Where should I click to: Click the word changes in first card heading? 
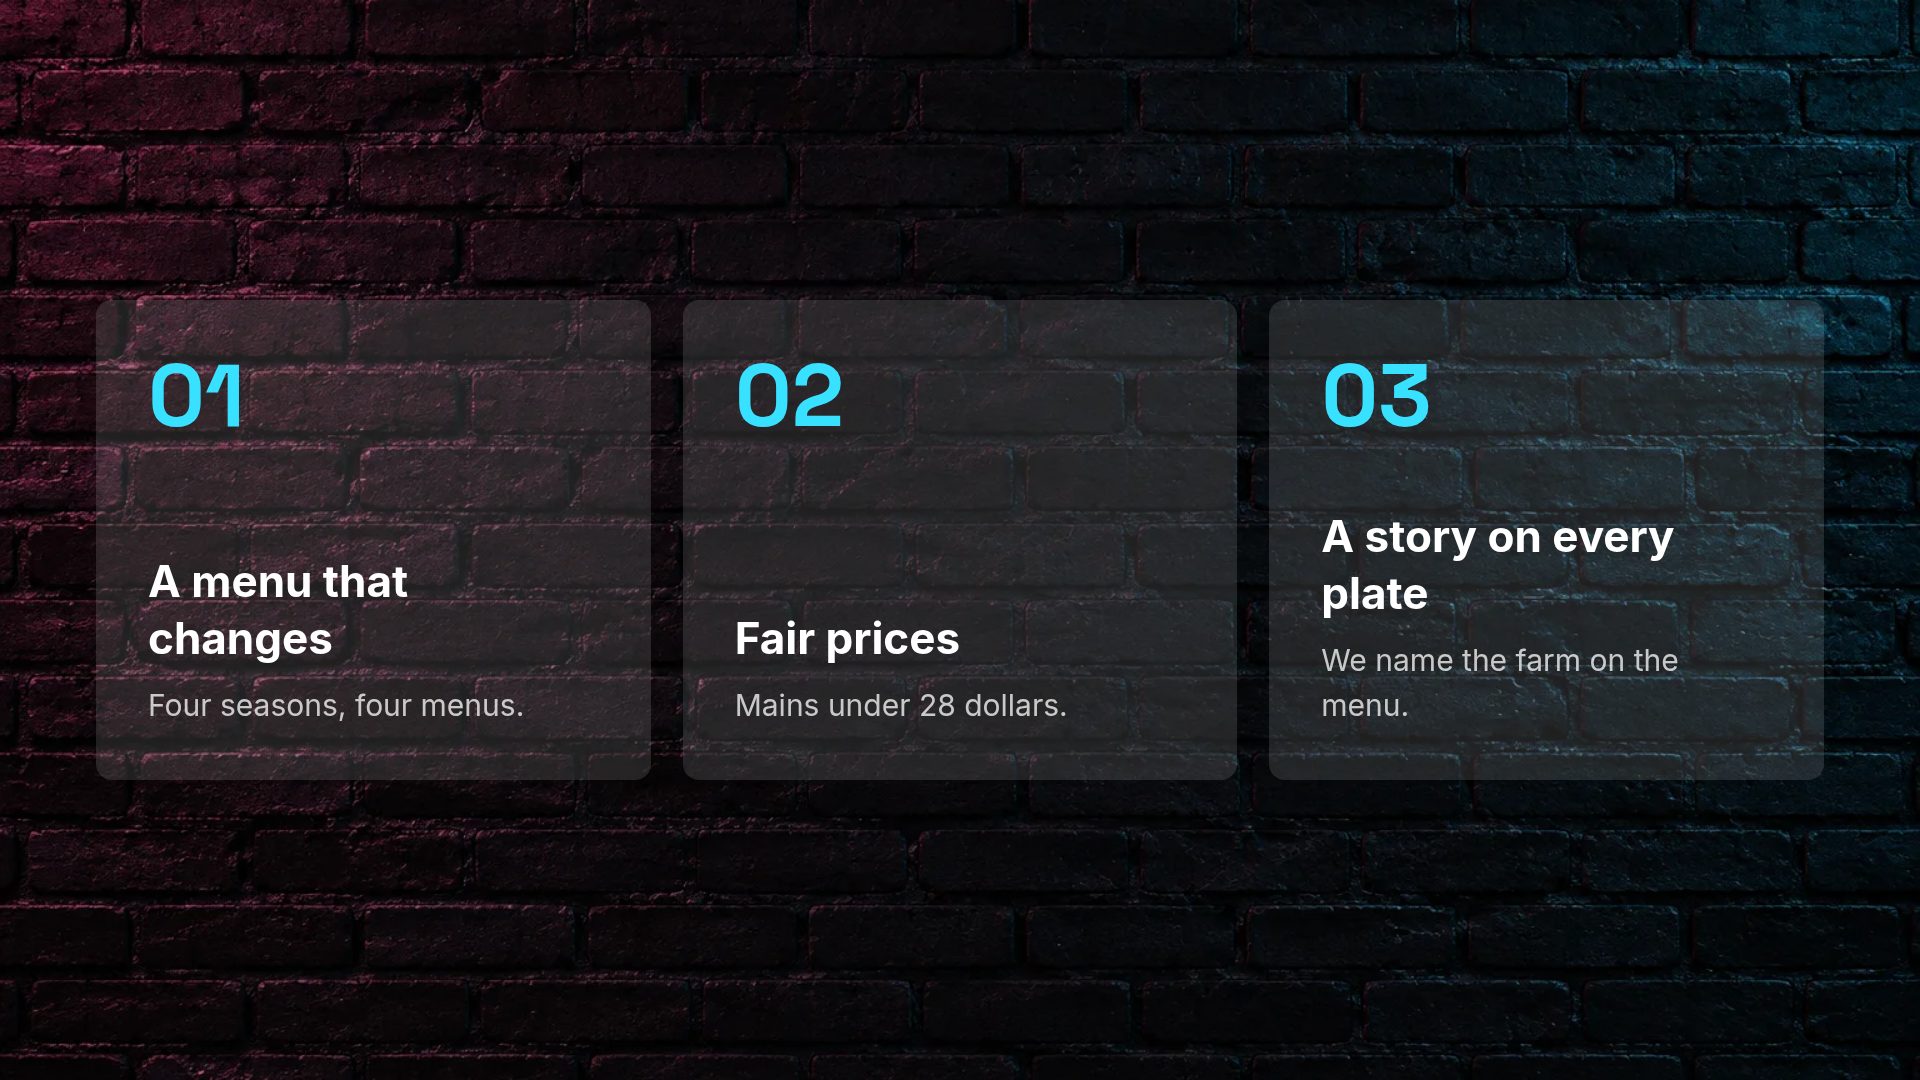point(240,640)
